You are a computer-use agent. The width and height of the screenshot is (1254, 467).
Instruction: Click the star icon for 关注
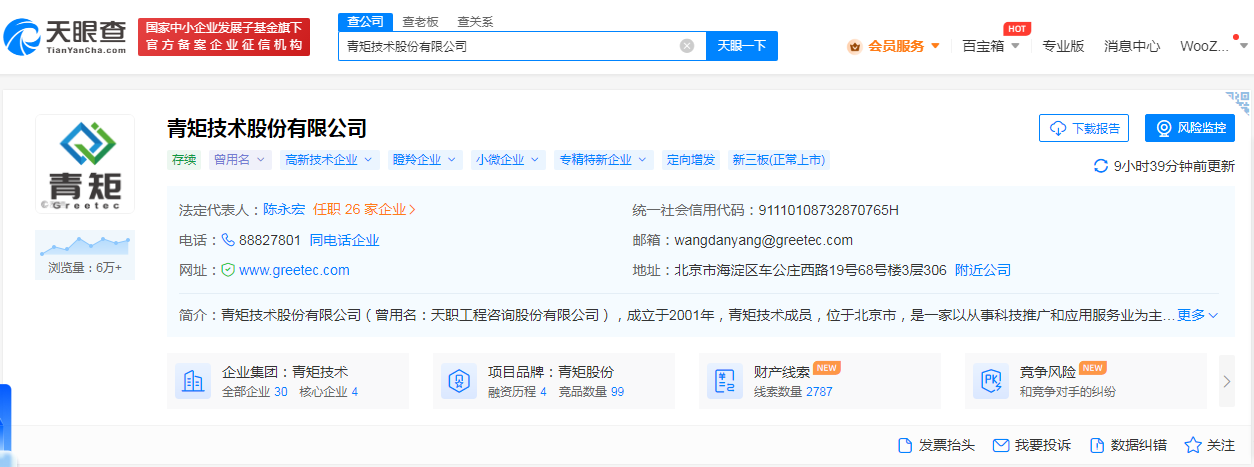(x=1193, y=445)
